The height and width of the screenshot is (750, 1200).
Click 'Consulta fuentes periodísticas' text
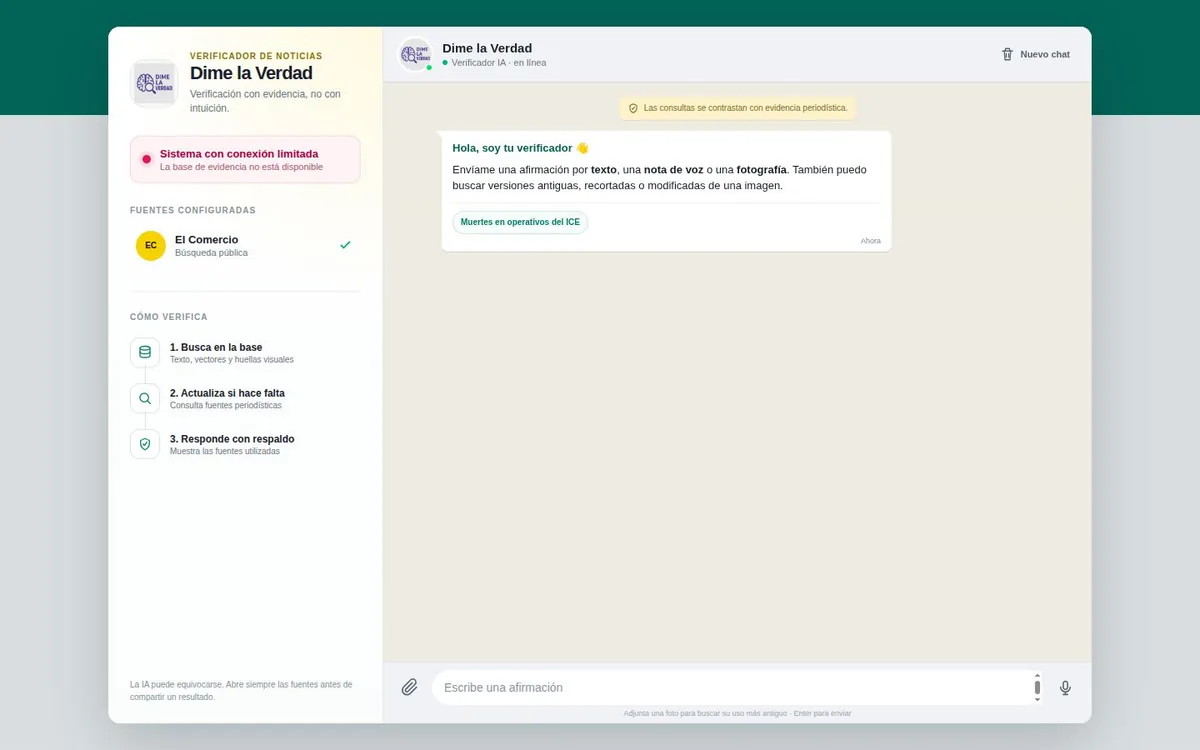coord(226,405)
